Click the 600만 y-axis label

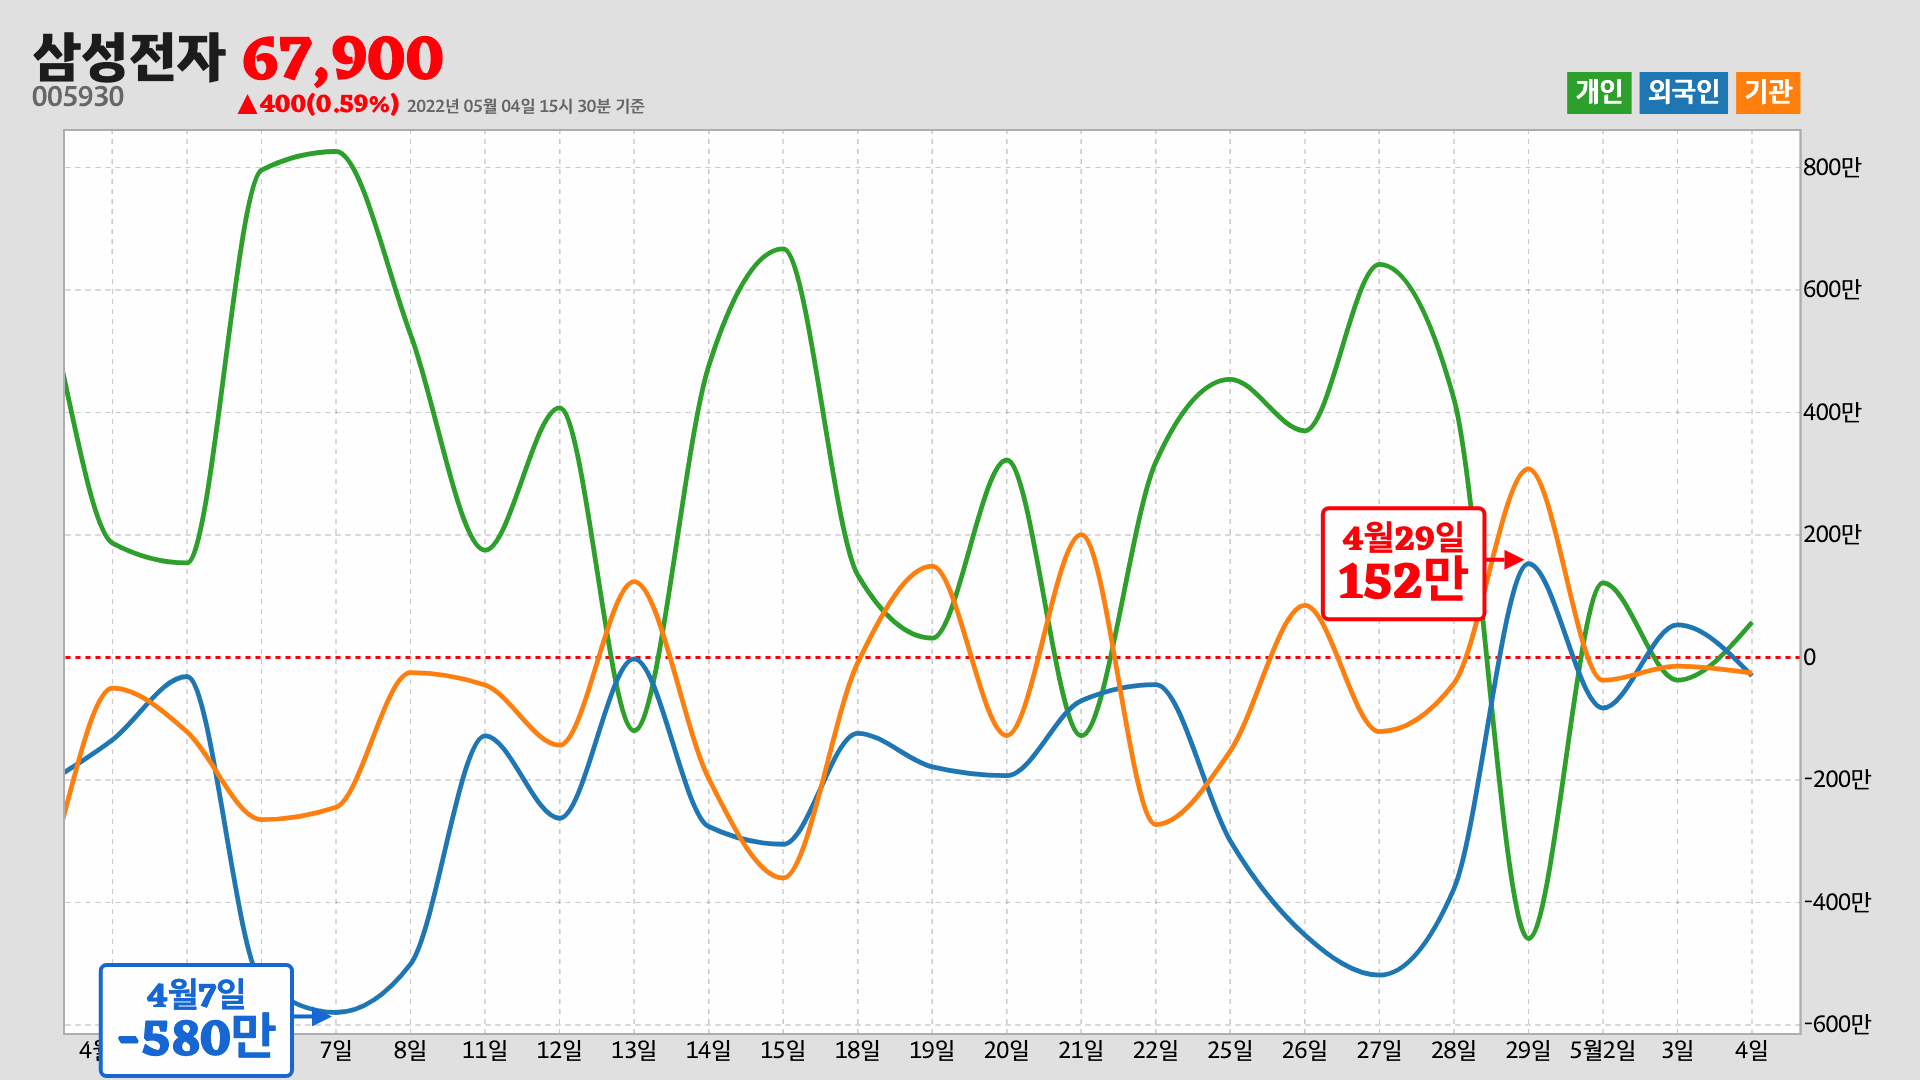tap(1832, 289)
